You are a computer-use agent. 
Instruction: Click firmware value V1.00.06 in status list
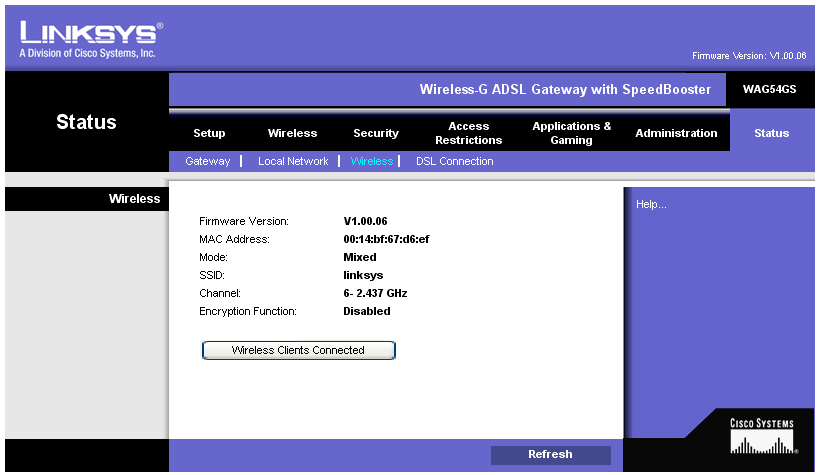[365, 221]
